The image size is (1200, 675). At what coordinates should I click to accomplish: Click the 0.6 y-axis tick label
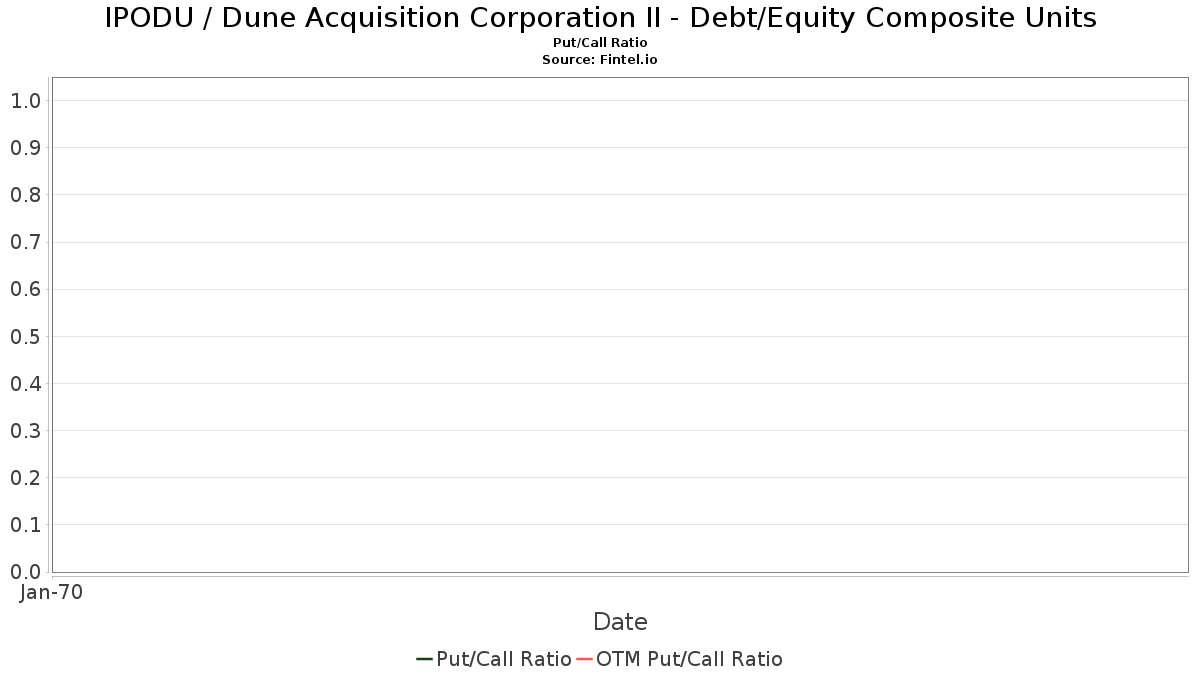click(25, 289)
